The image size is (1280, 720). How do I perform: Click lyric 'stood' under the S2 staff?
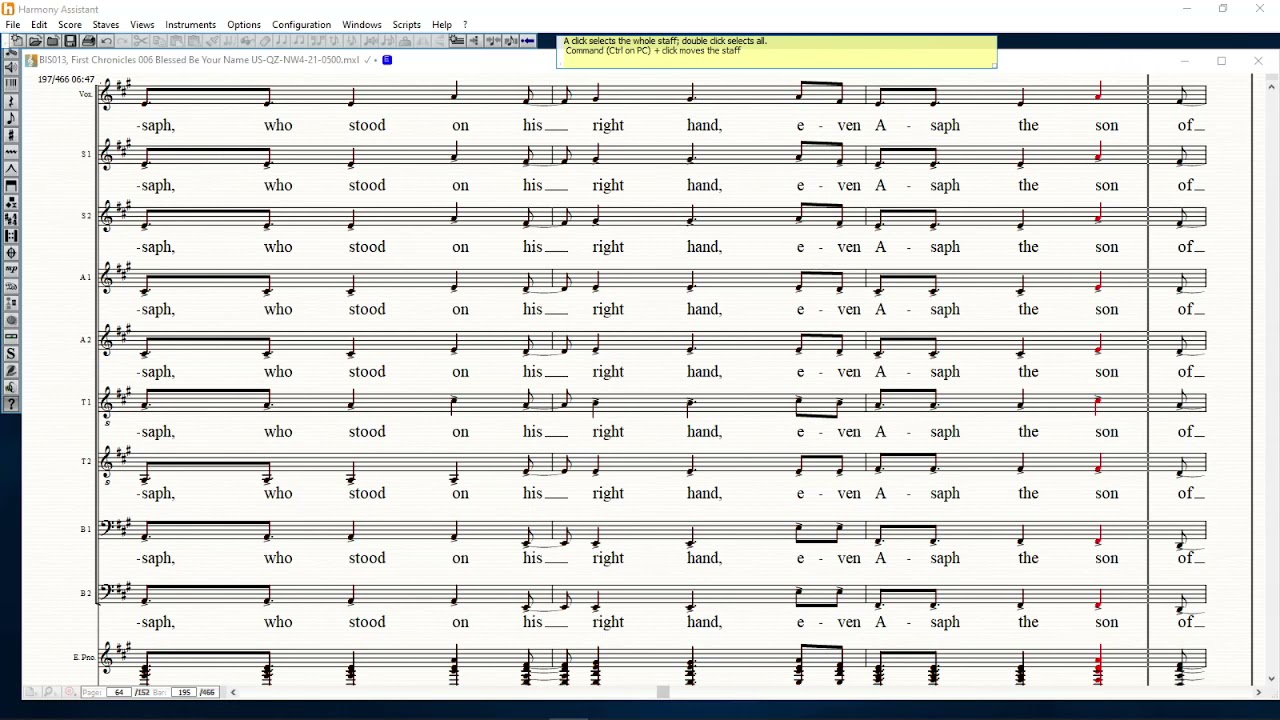(x=367, y=247)
